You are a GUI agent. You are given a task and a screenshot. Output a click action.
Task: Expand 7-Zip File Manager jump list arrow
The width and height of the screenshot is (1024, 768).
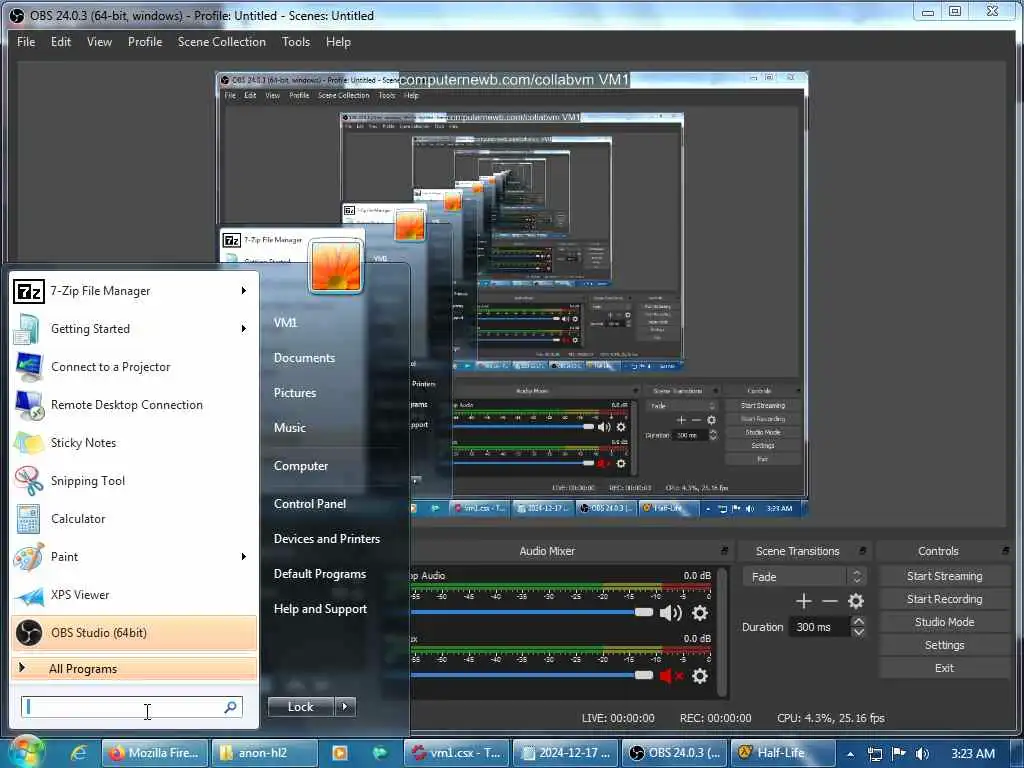pyautogui.click(x=244, y=291)
